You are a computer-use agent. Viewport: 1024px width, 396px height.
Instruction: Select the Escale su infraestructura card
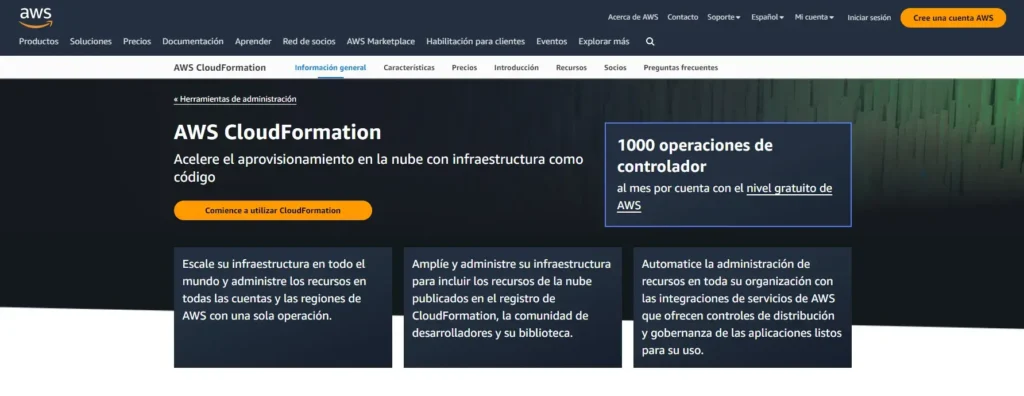pyautogui.click(x=283, y=307)
